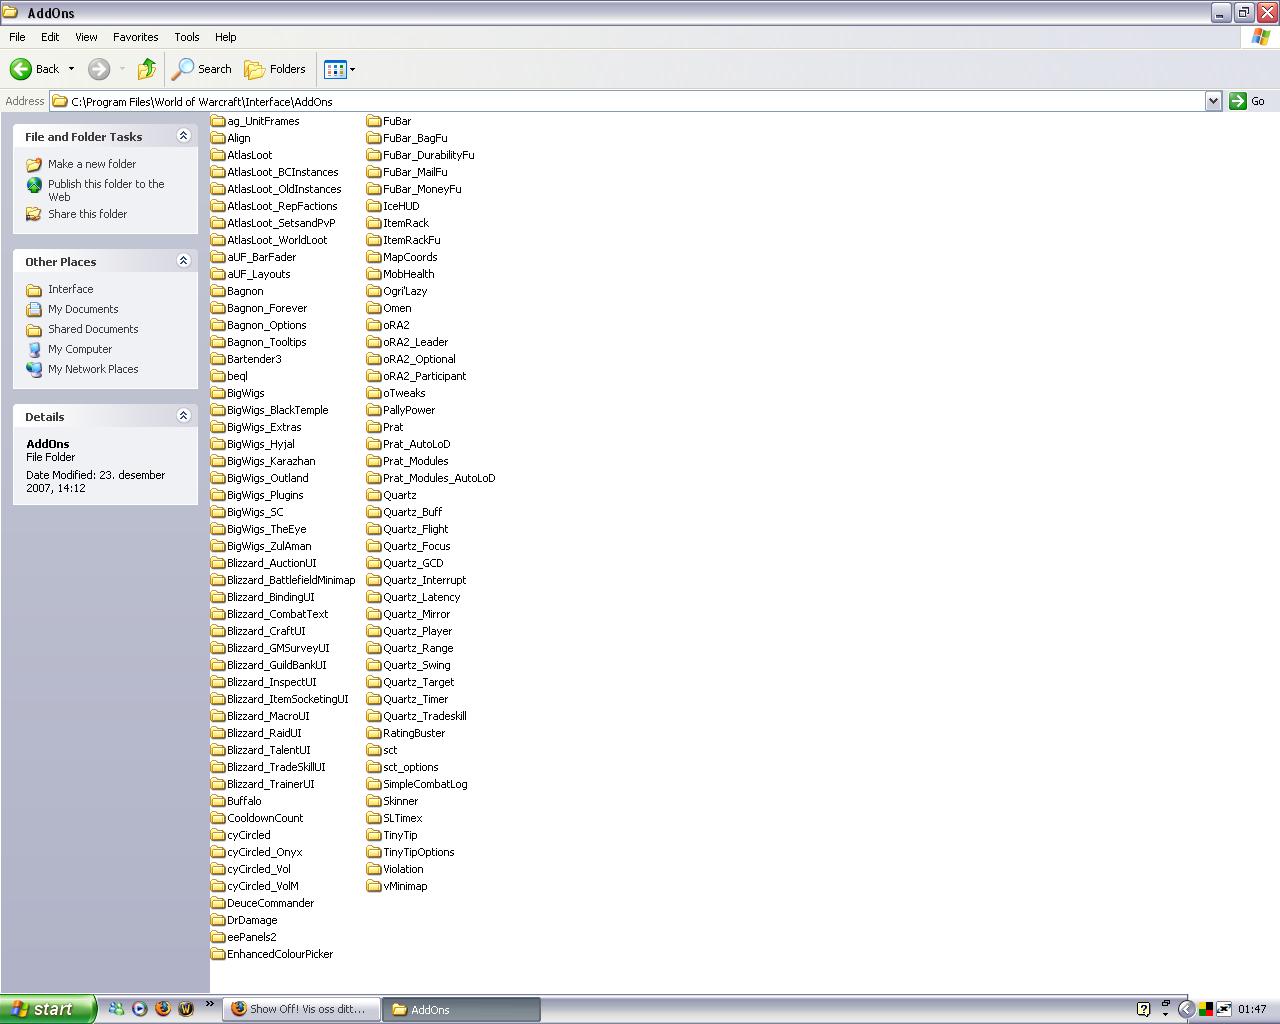
Task: Open the Search pane
Action: pyautogui.click(x=202, y=69)
